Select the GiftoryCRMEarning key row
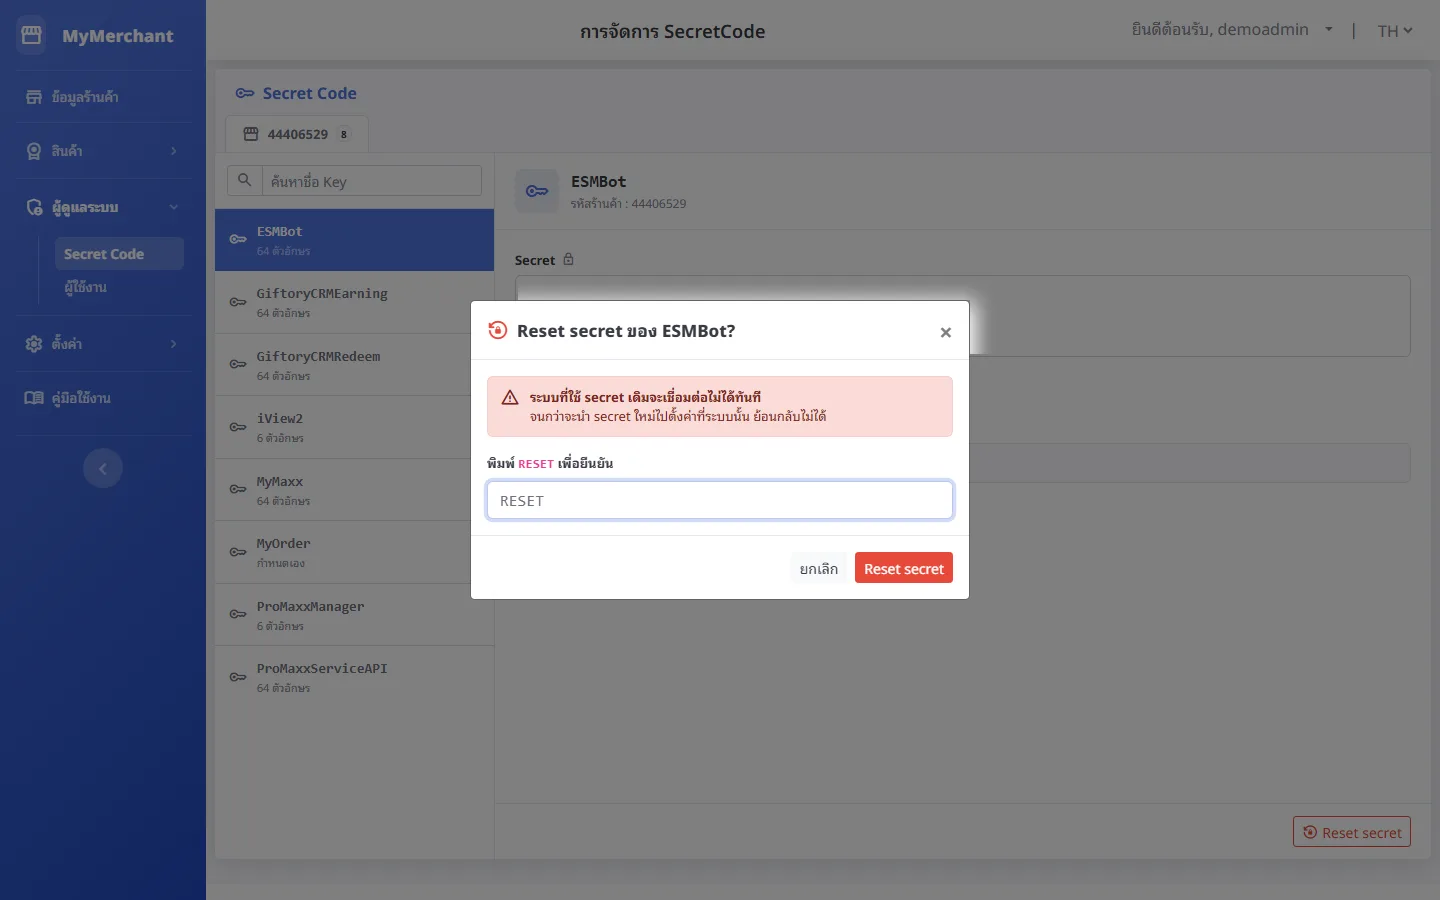The height and width of the screenshot is (900, 1440). [354, 302]
